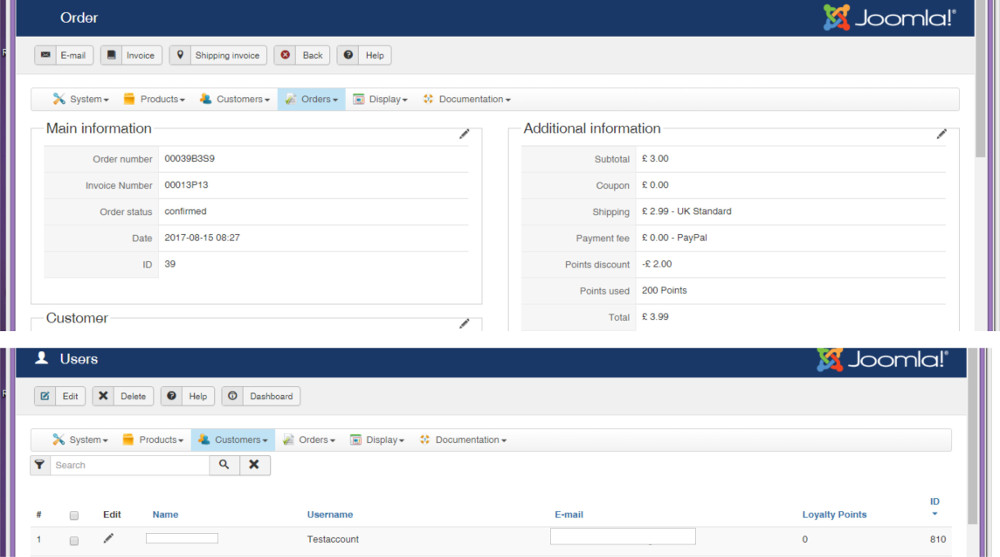Open the Products menu in Users panel

coord(152,440)
